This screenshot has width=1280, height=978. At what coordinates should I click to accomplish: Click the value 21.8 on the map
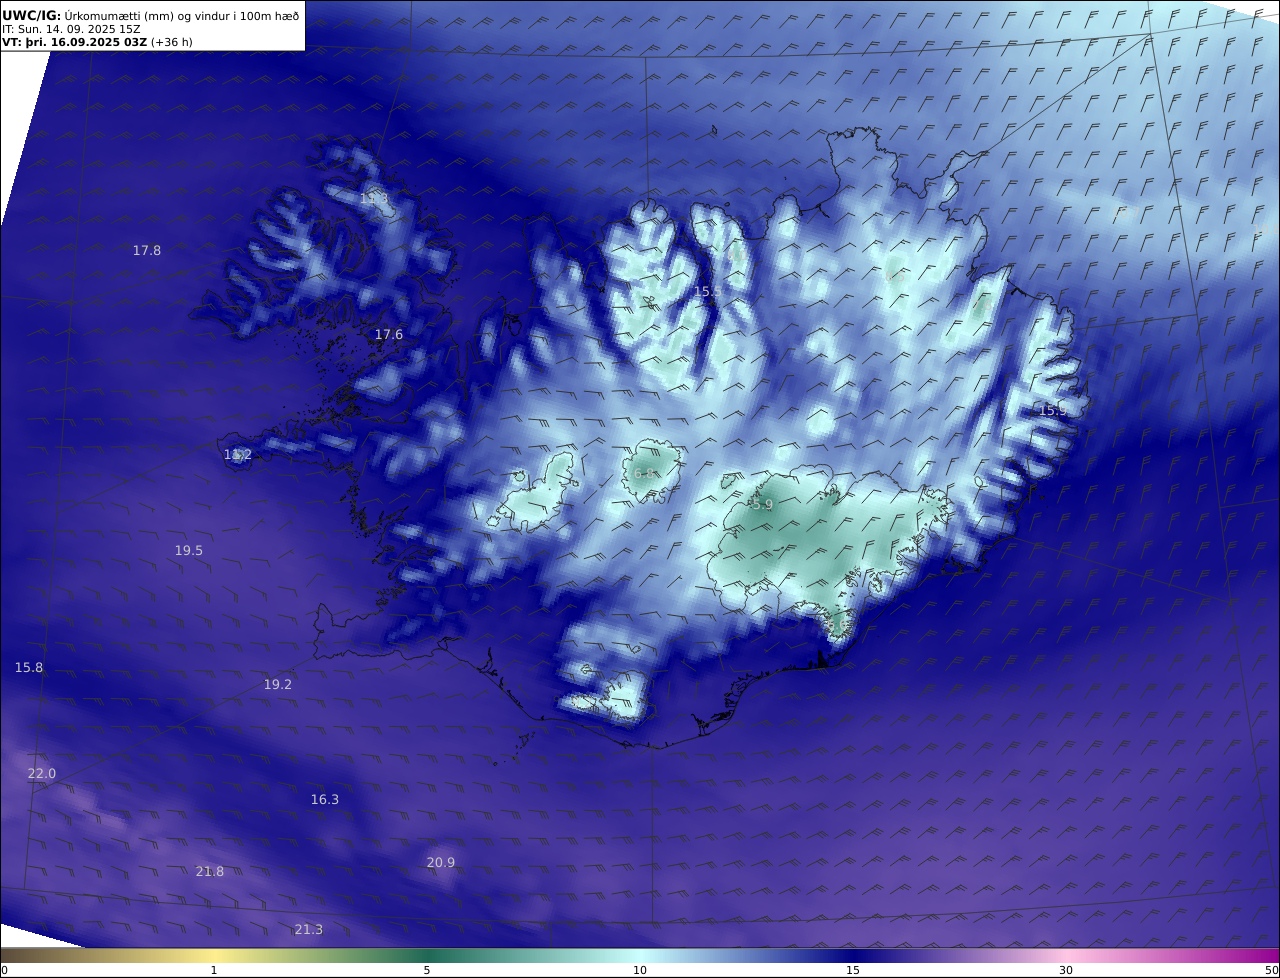210,872
